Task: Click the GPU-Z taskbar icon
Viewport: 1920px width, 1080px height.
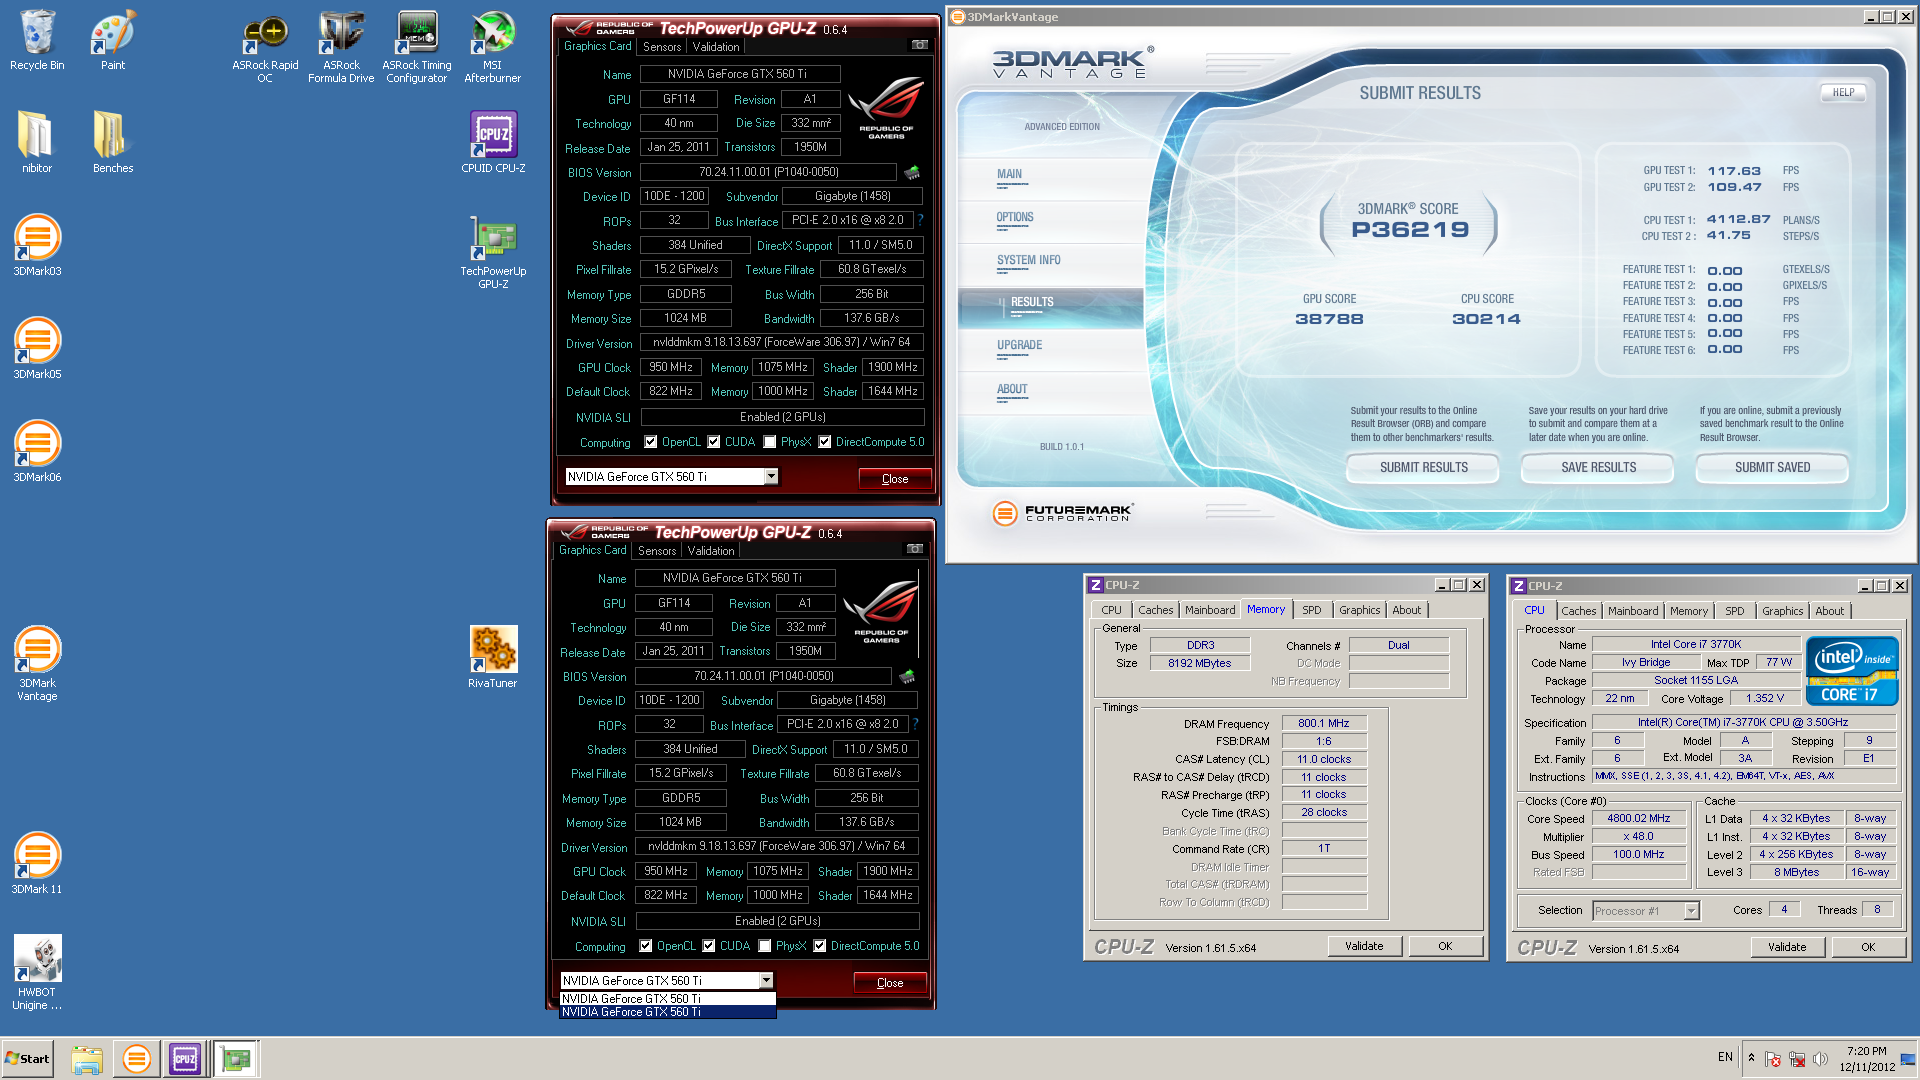Action: pos(236,1059)
